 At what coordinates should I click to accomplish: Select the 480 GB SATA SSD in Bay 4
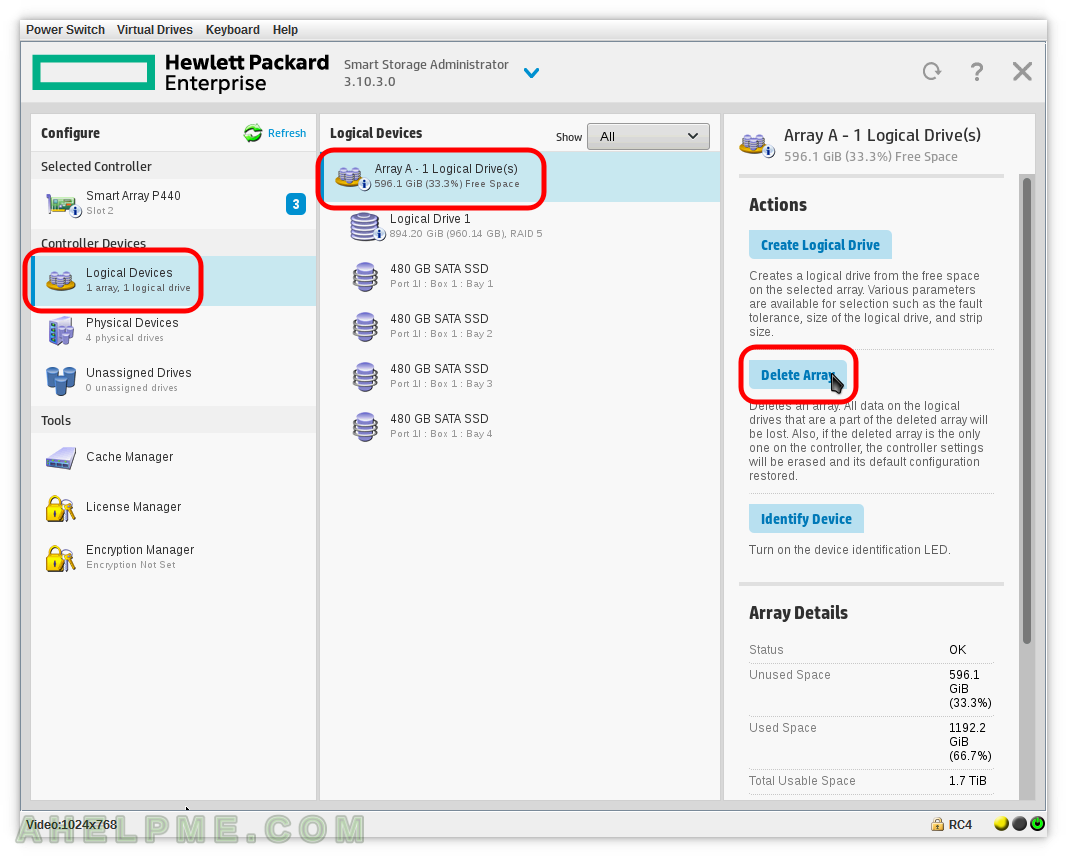[521, 426]
